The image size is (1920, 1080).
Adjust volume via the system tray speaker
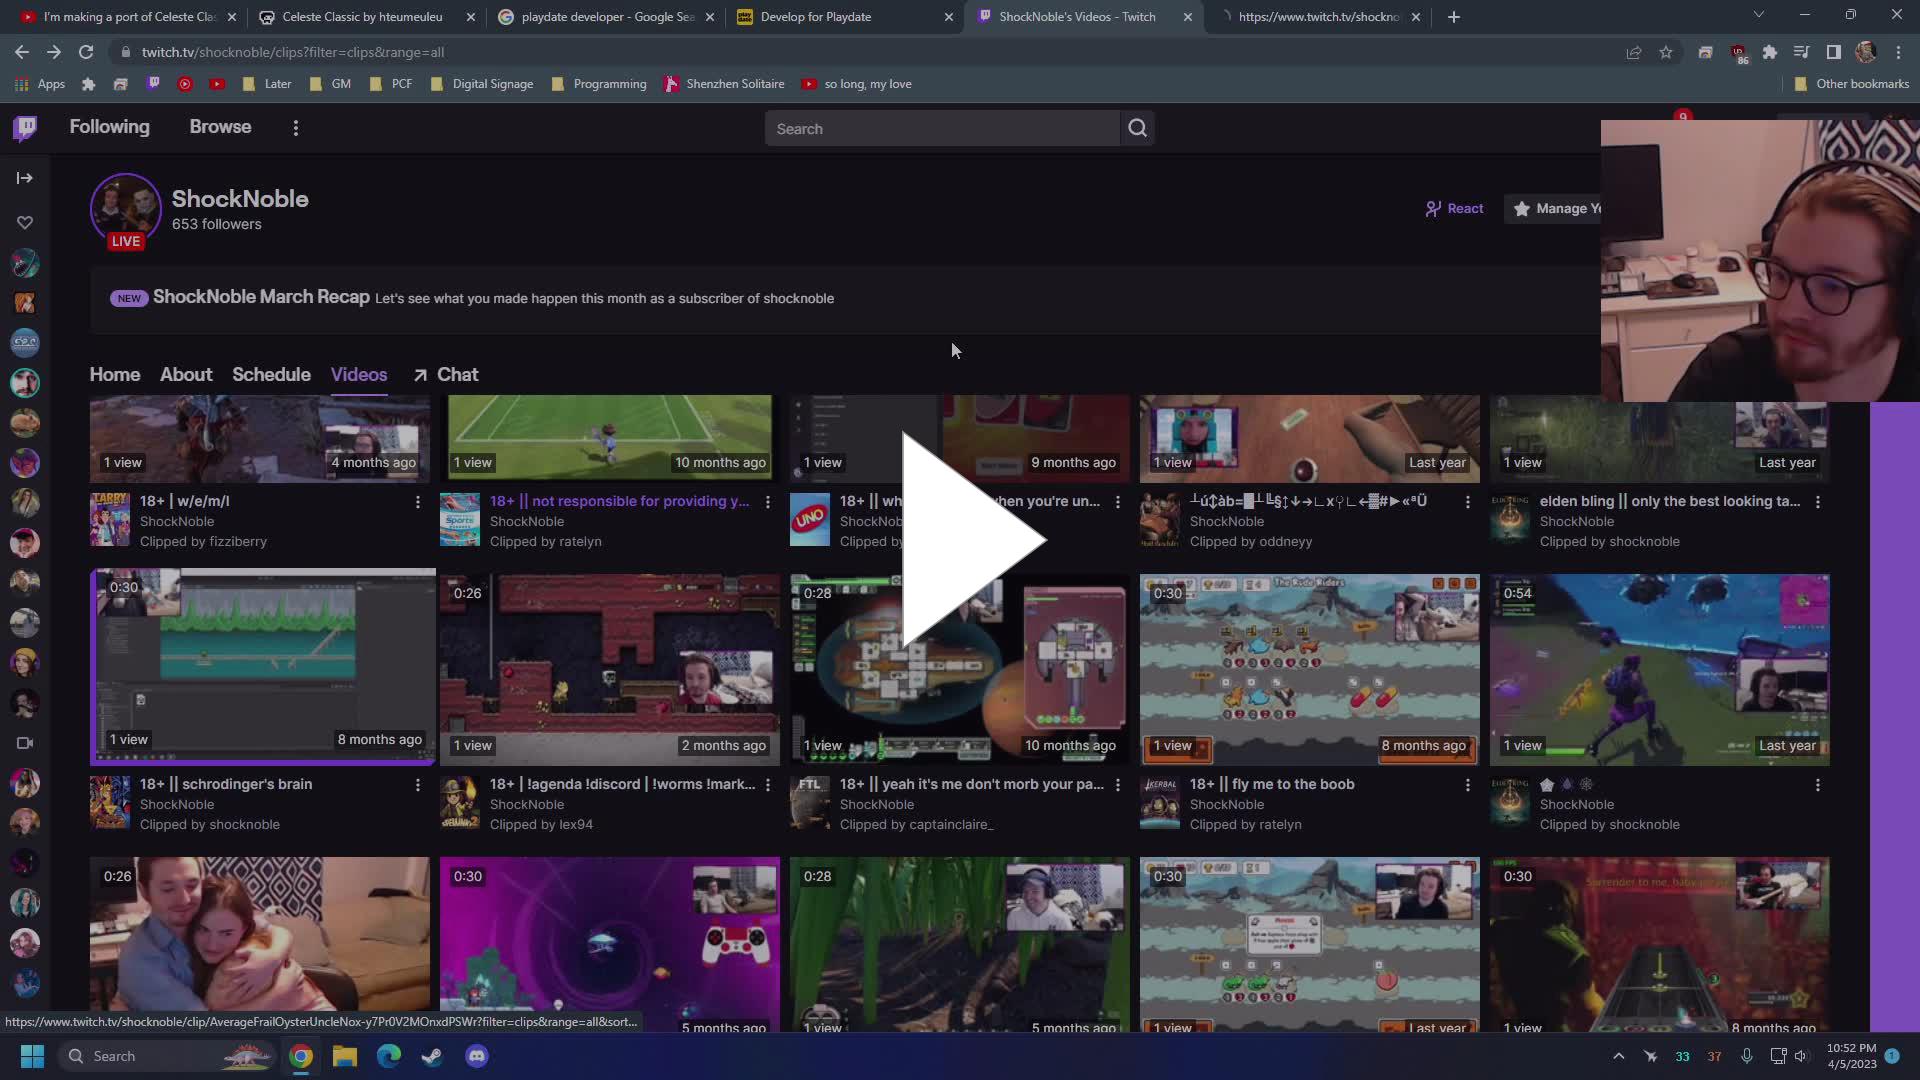click(1802, 1056)
